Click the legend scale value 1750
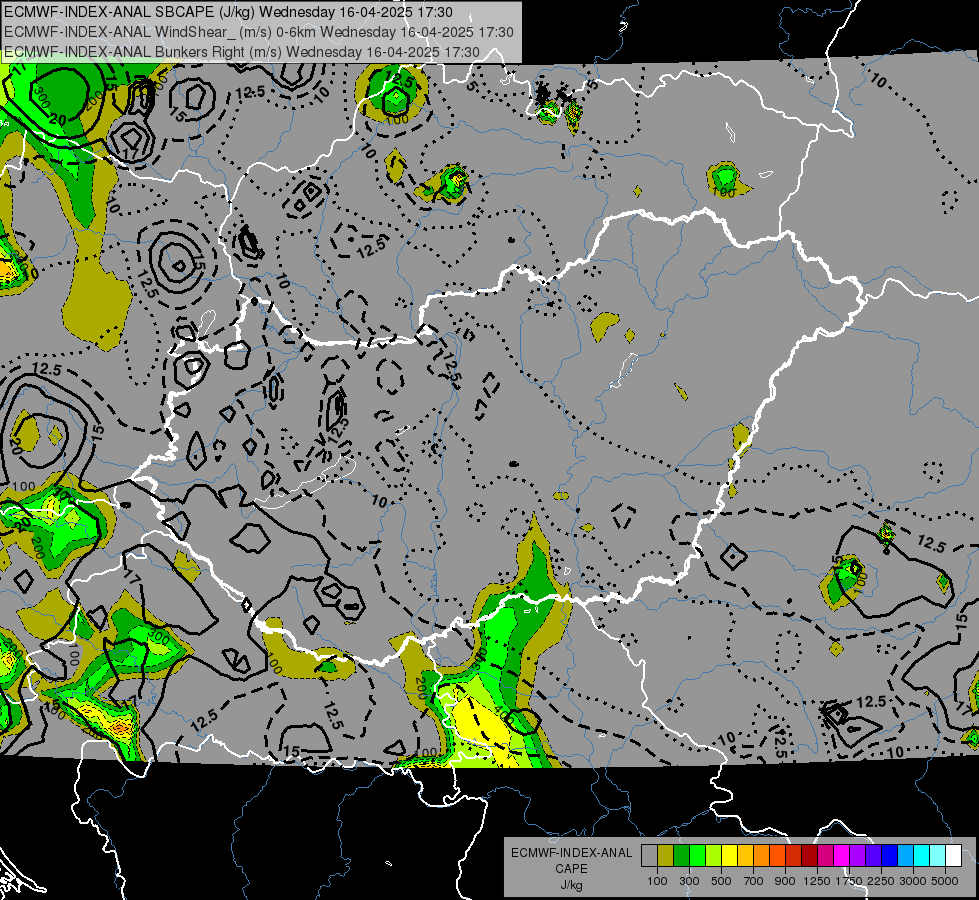Viewport: 979px width, 900px height. click(x=849, y=881)
